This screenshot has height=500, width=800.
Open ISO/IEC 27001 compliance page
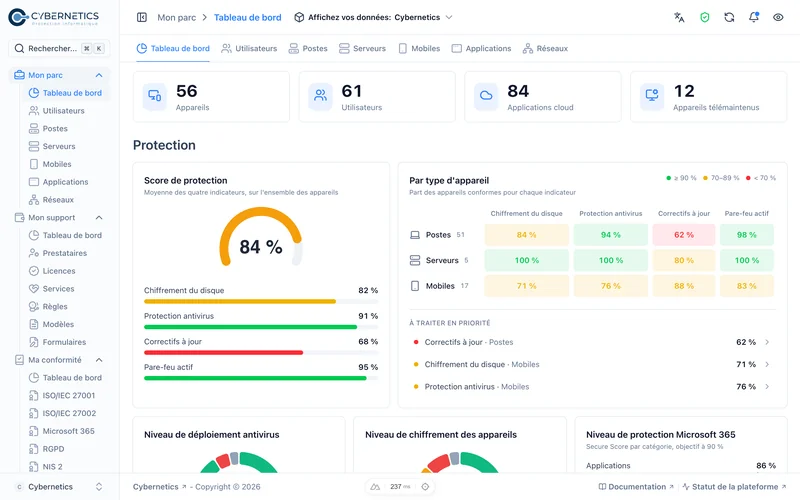point(68,395)
